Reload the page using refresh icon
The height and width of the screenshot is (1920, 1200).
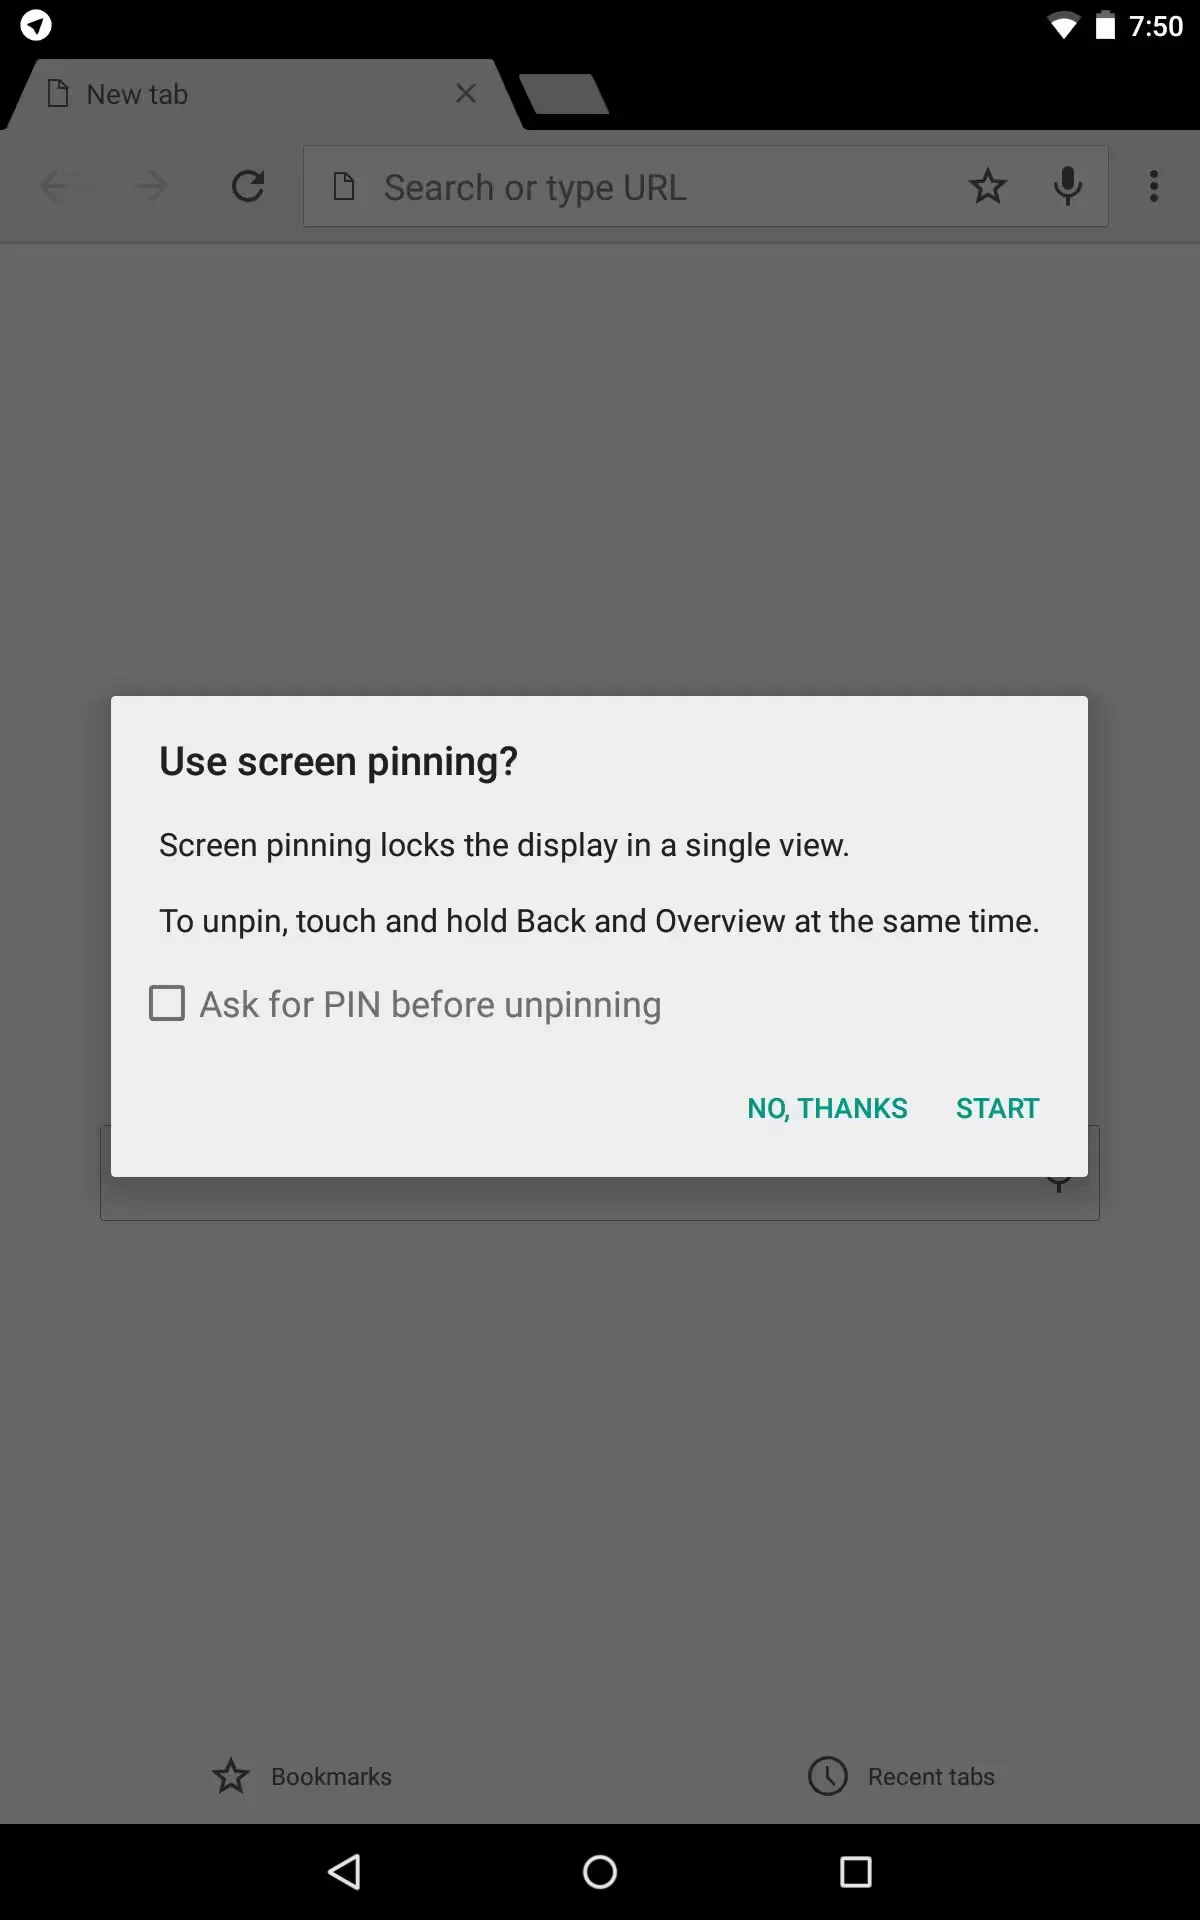coord(248,186)
